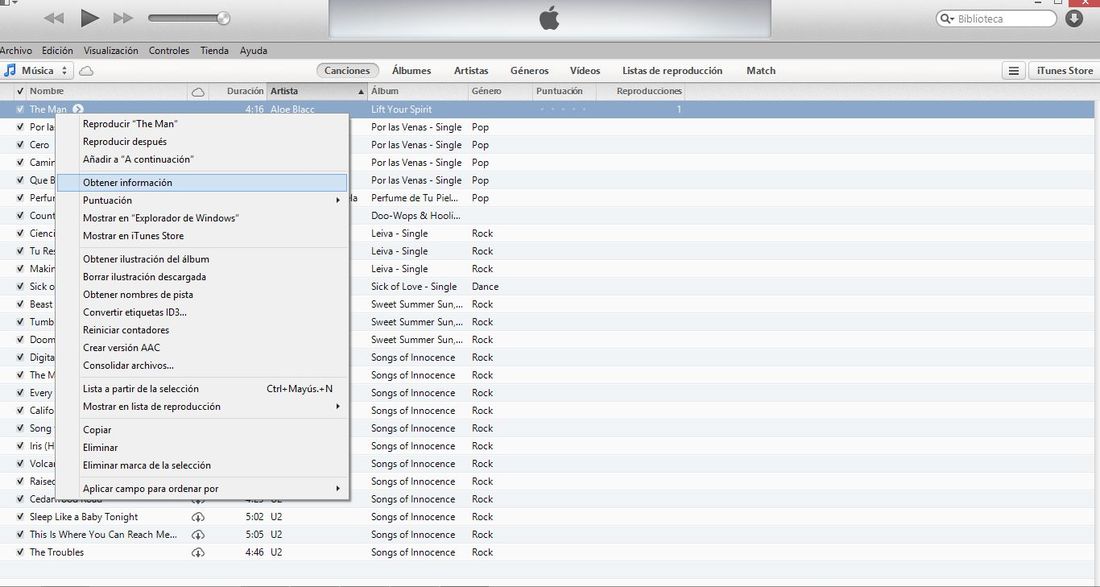Click the Biblioteca search field

(996, 19)
